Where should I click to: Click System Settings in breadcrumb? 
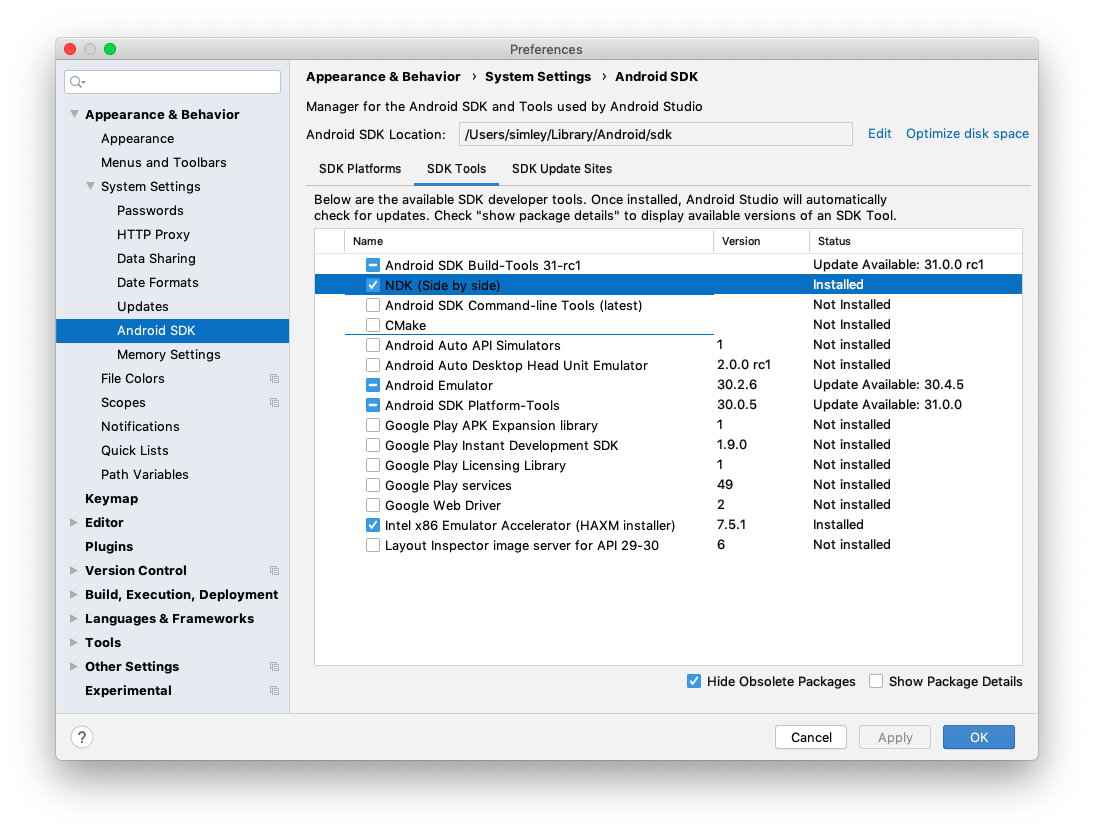pos(538,77)
